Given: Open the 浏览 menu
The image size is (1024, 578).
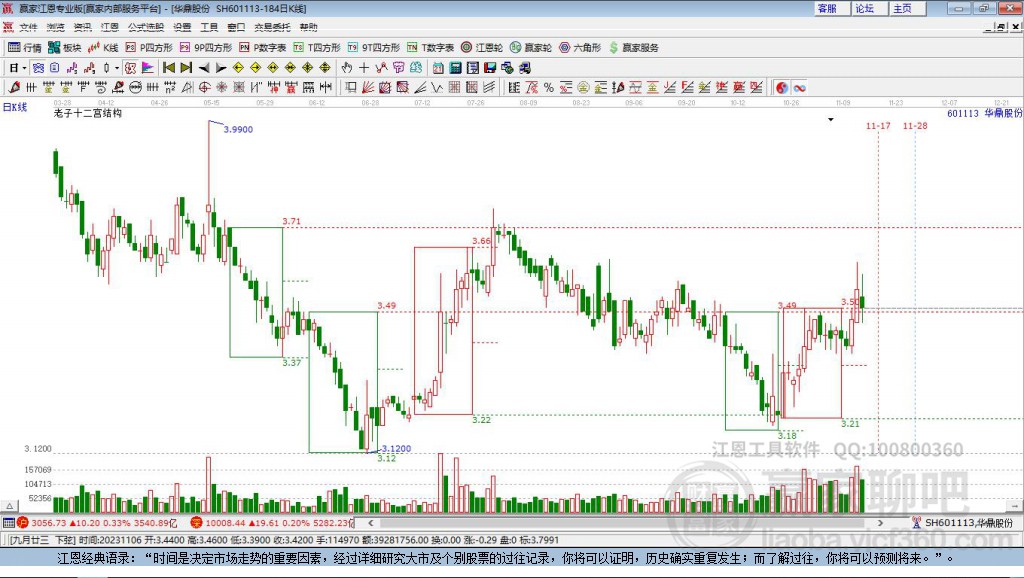Looking at the screenshot, I should coord(56,27).
